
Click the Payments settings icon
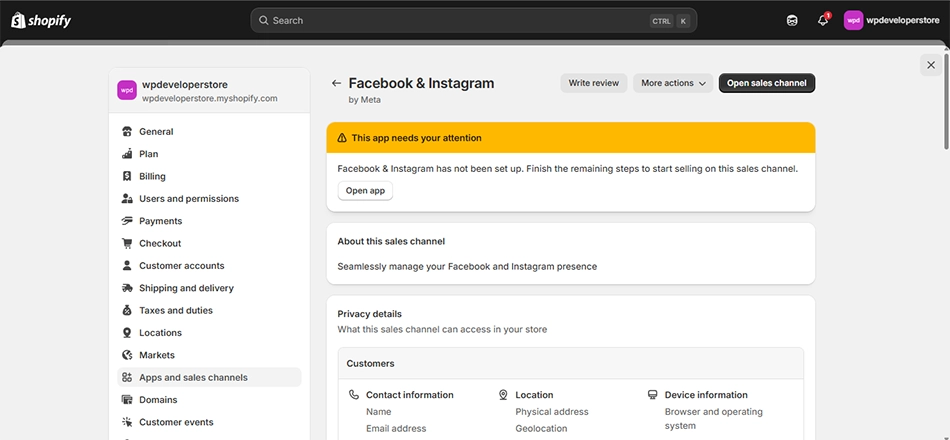pos(127,221)
